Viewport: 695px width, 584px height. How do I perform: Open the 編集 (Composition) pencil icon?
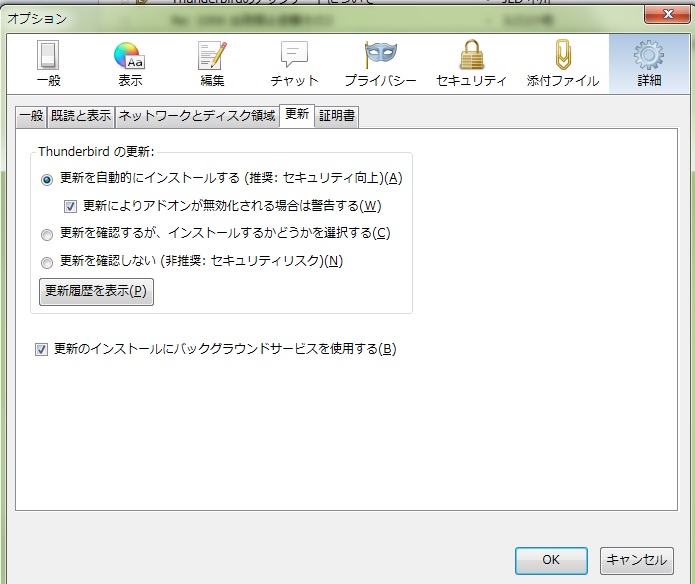[x=212, y=64]
